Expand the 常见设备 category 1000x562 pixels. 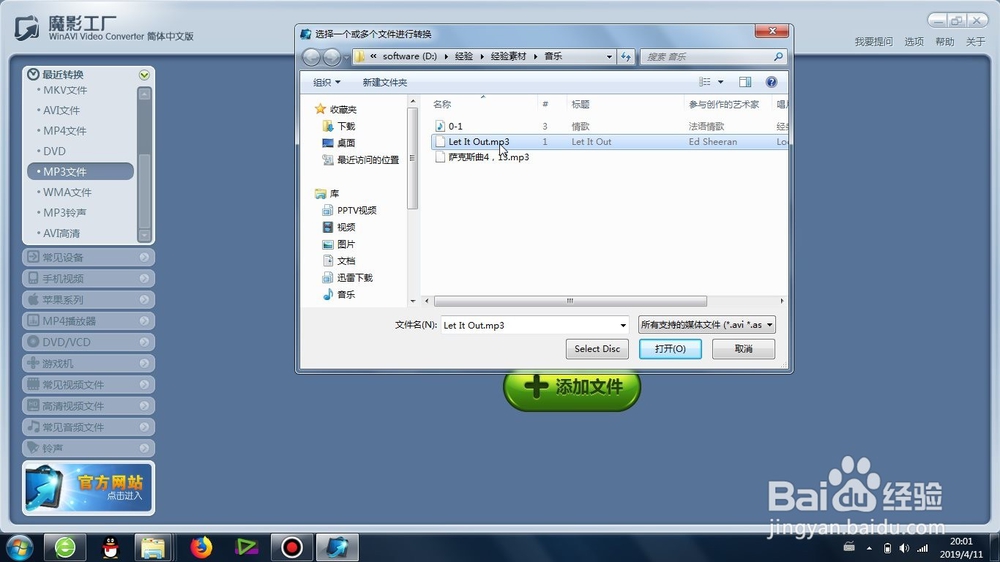pos(88,257)
